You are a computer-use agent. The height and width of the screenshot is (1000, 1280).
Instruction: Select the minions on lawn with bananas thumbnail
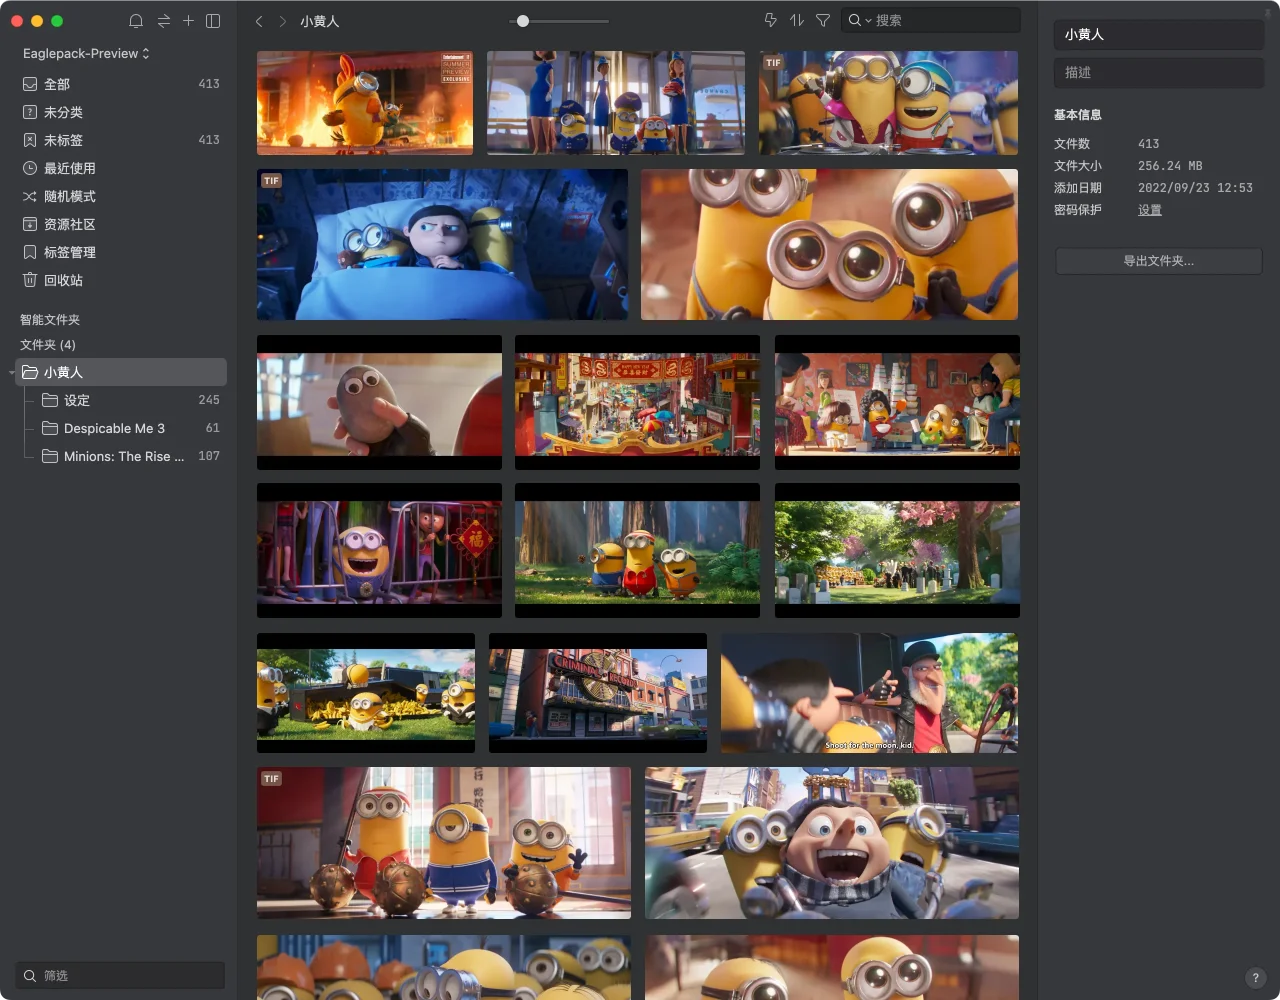[x=366, y=693]
